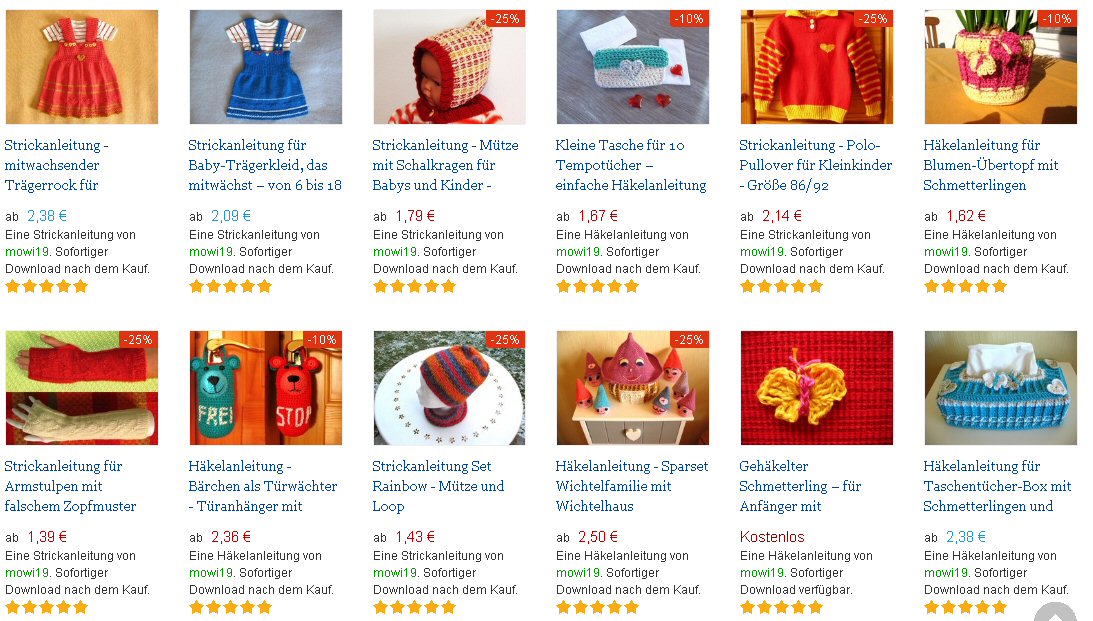The image size is (1093, 621).
Task: Open the blue Baby-Trägerkleid thumbnail
Action: [266, 67]
